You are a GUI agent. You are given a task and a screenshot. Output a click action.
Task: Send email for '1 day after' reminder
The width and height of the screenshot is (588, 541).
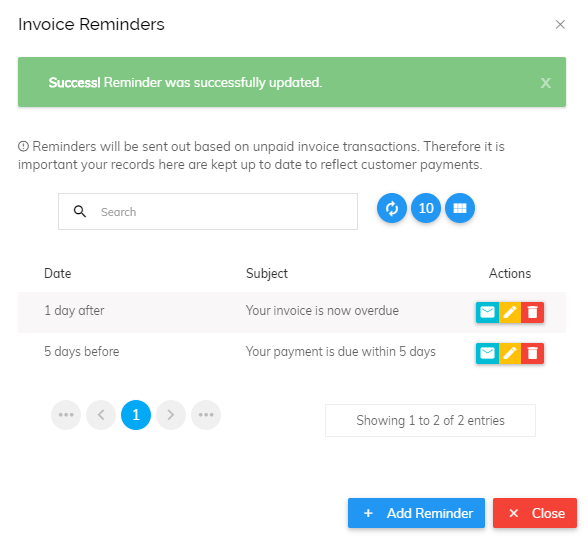(487, 312)
